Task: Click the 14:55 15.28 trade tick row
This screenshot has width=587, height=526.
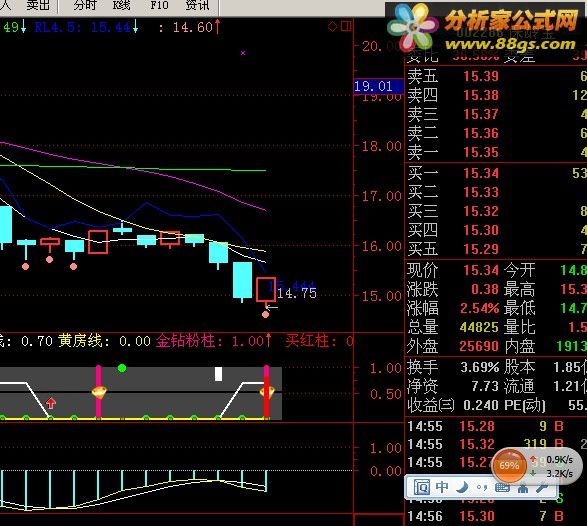Action: coord(496,426)
